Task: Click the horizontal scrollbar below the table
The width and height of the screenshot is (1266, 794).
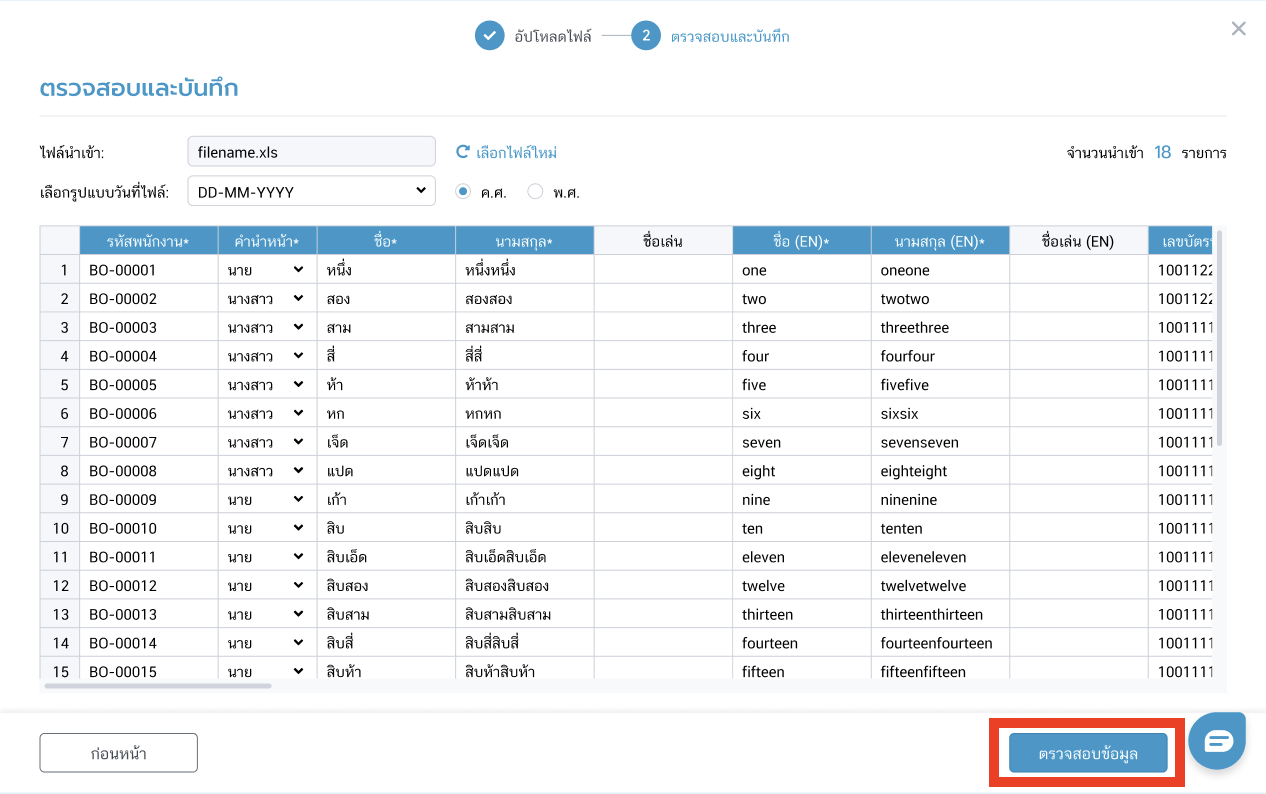Action: 158,686
